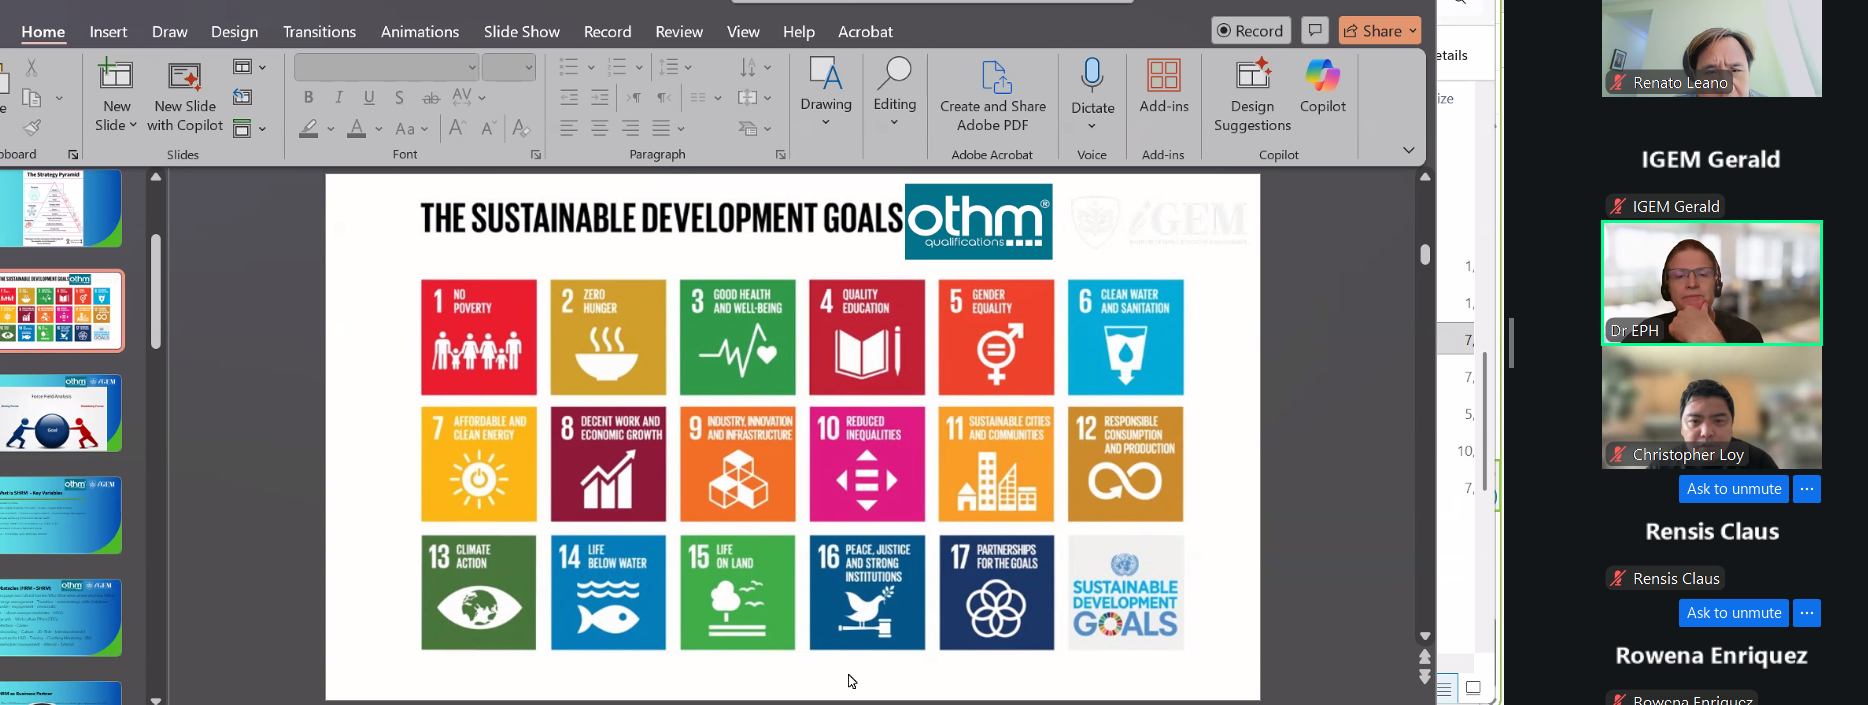Toggle Italic formatting

[339, 97]
